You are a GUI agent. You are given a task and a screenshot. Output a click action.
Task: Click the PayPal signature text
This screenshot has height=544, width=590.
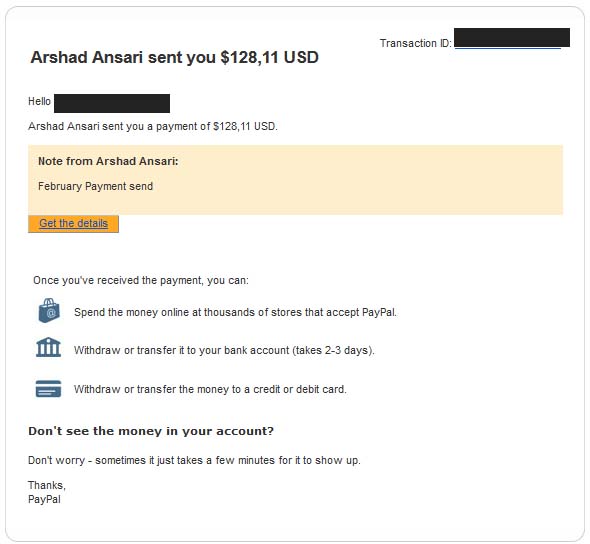[44, 499]
